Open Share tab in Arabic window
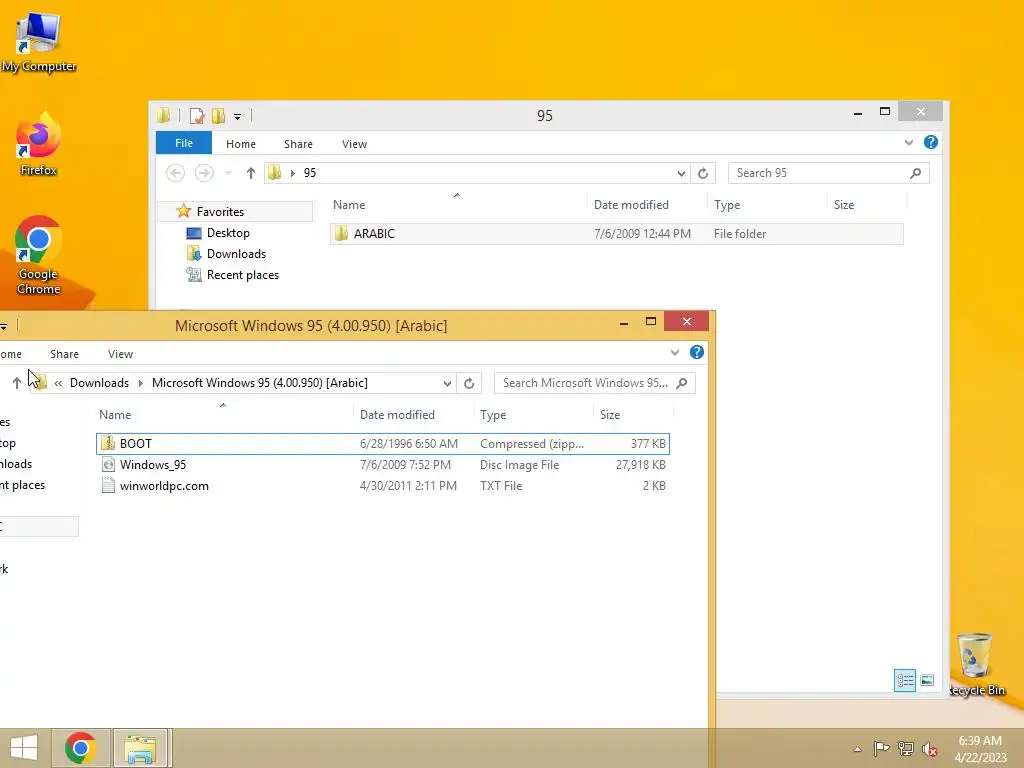This screenshot has height=768, width=1024. (64, 354)
